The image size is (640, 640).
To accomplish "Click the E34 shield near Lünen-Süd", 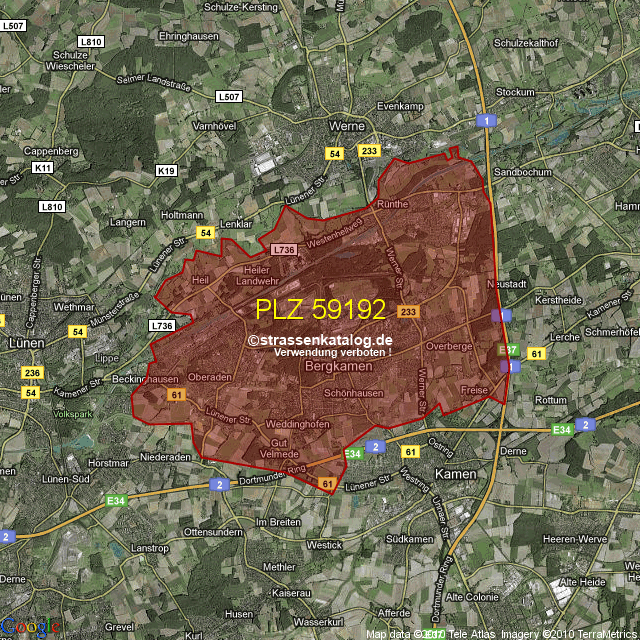I will [117, 500].
